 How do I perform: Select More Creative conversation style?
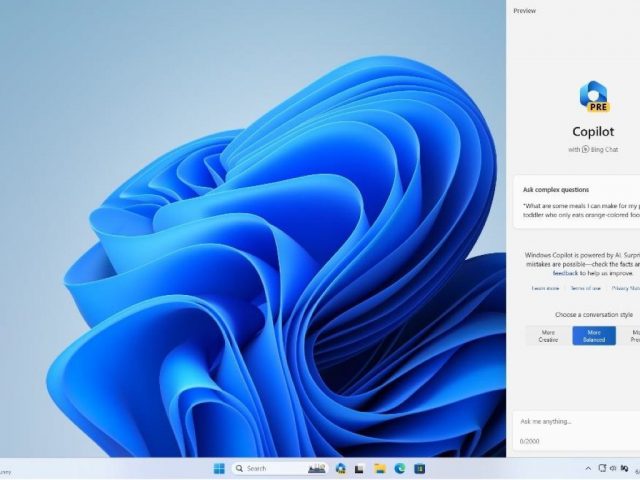(x=548, y=336)
